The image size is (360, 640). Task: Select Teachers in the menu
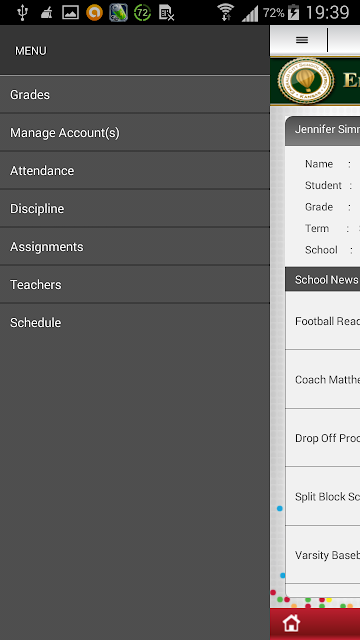(x=135, y=284)
